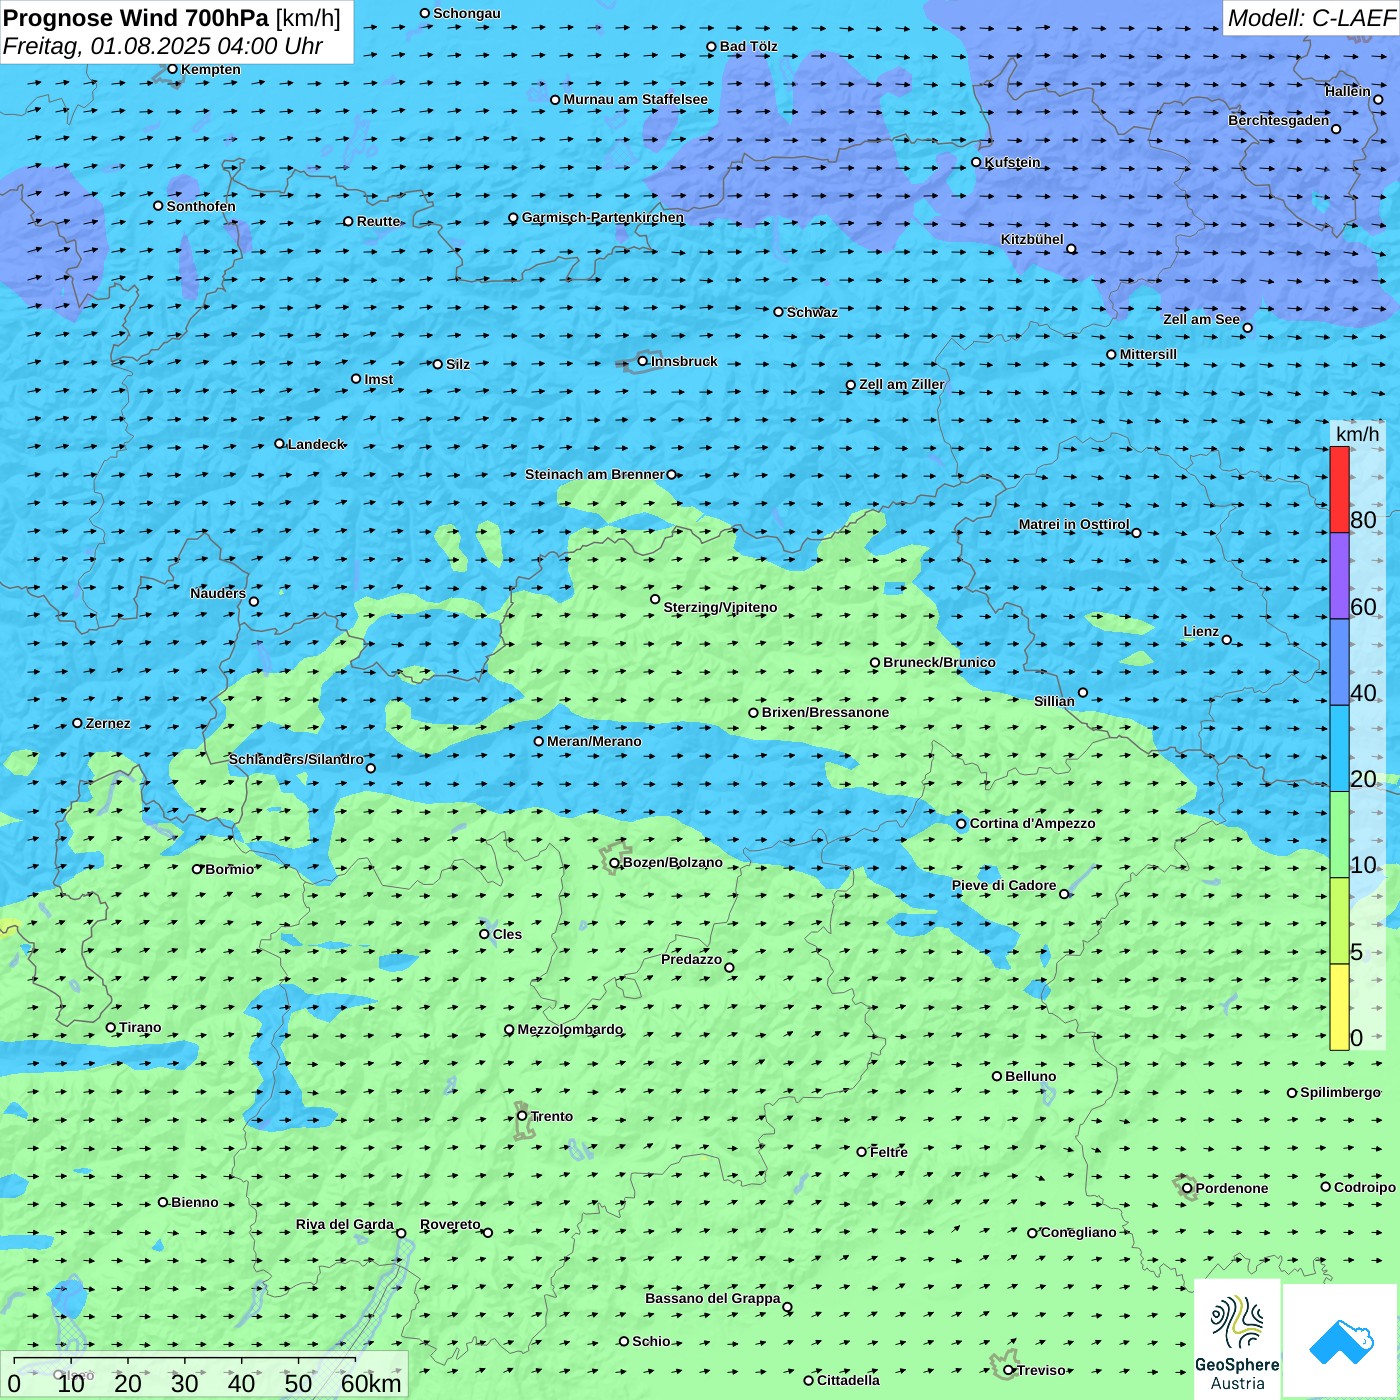Viewport: 1400px width, 1400px height.
Task: Click the Riva del Garda marker
Action: pyautogui.click(x=401, y=1233)
